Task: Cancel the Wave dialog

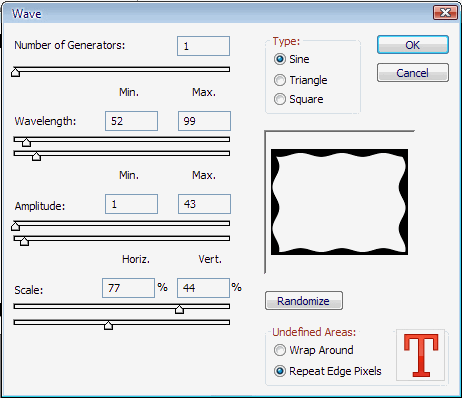Action: [x=413, y=73]
